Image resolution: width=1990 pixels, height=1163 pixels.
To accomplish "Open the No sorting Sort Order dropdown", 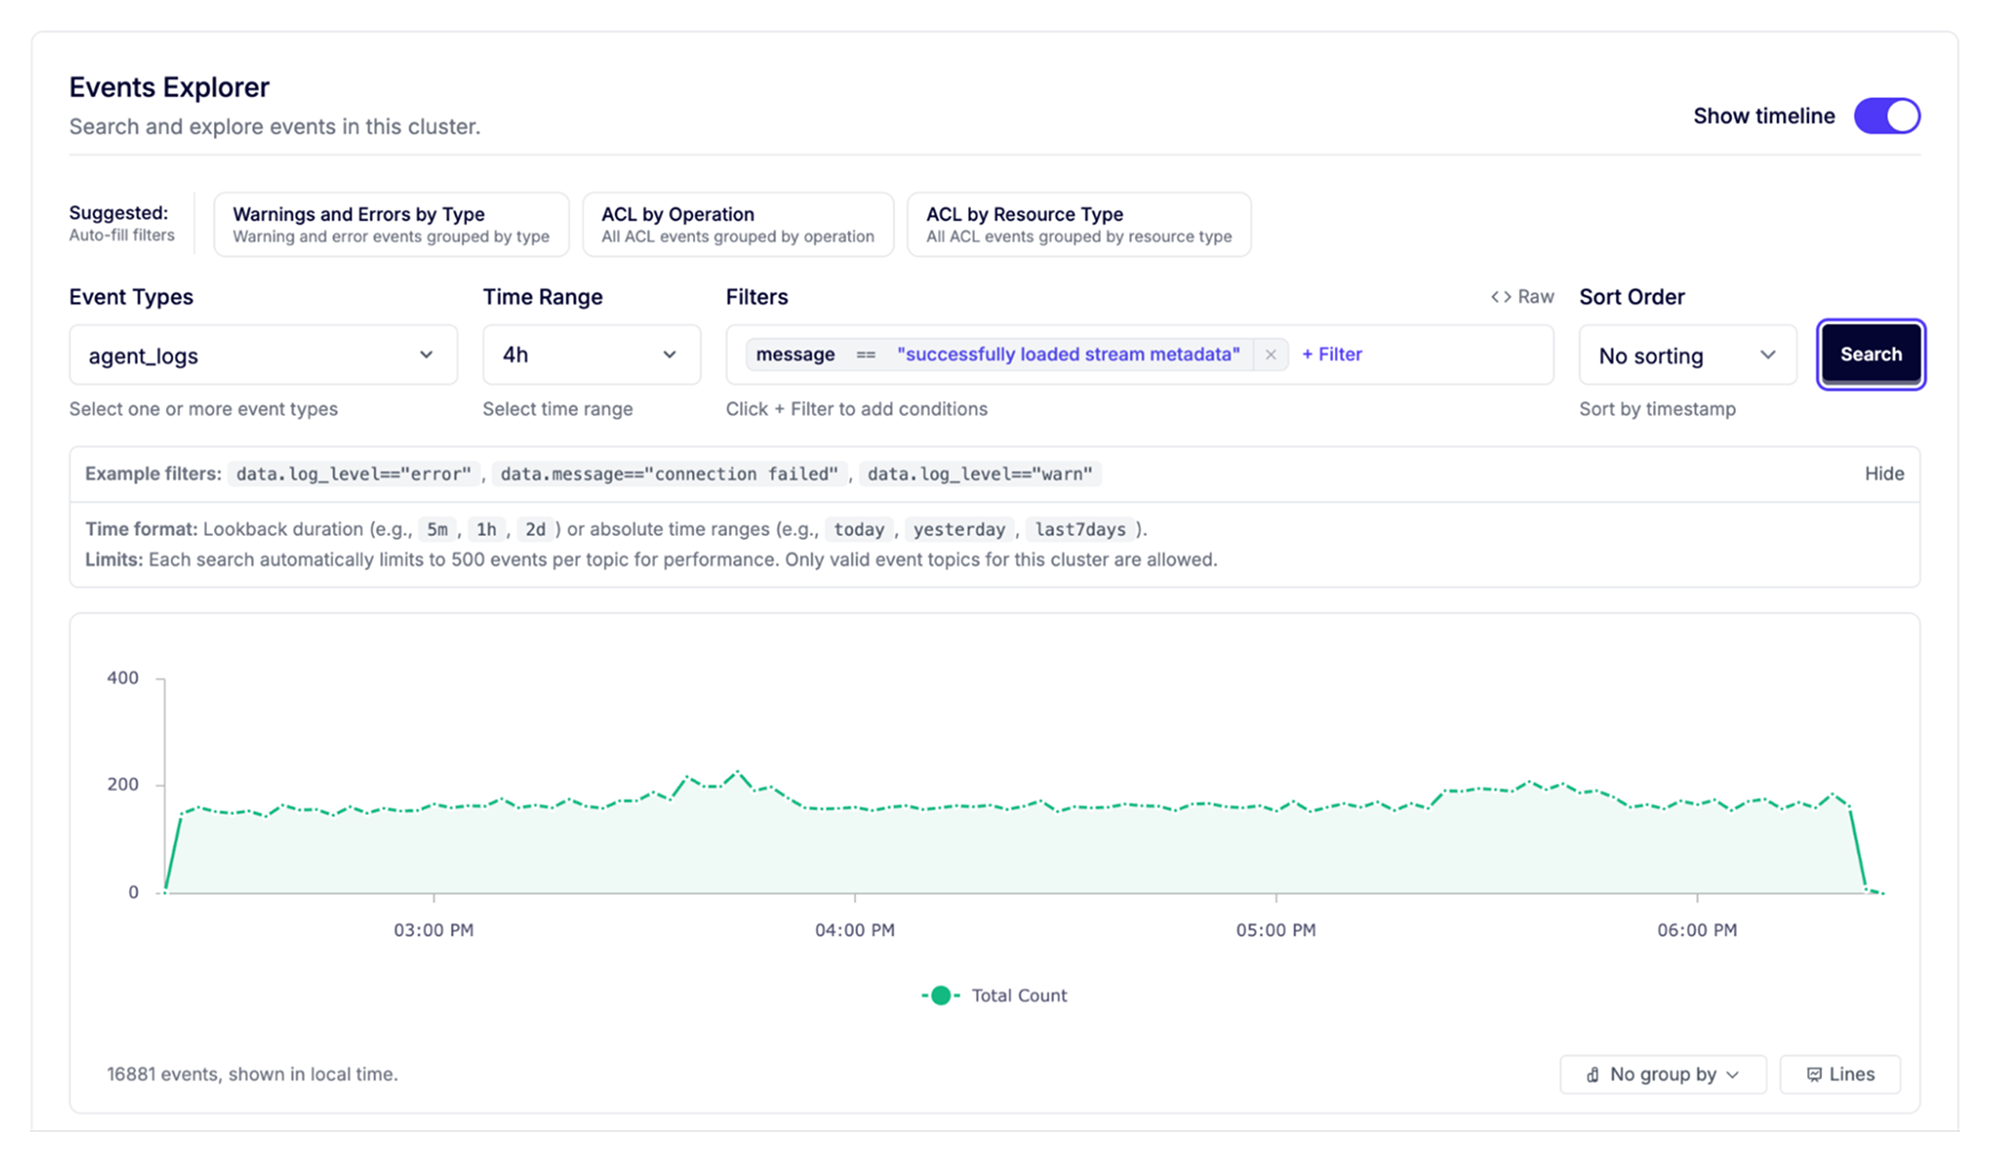I will coord(1687,355).
